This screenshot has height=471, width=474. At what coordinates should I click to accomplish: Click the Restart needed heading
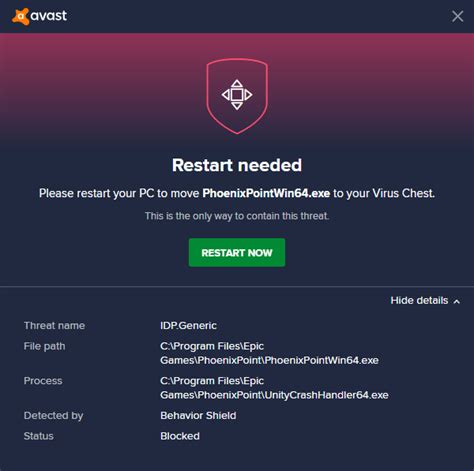pyautogui.click(x=237, y=165)
